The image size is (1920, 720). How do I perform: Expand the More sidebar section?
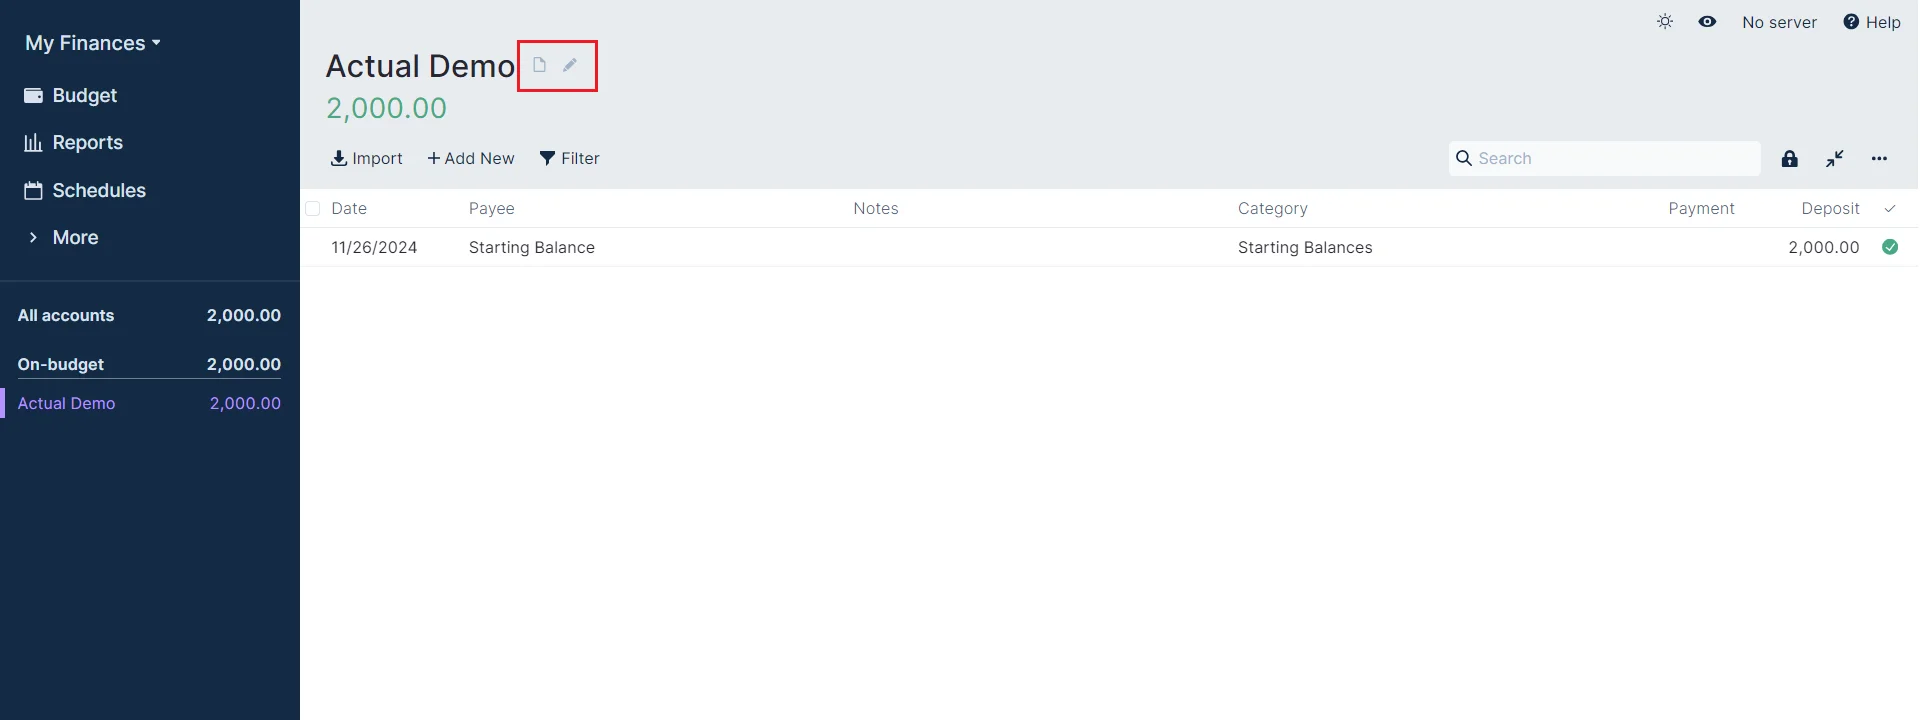pyautogui.click(x=75, y=238)
